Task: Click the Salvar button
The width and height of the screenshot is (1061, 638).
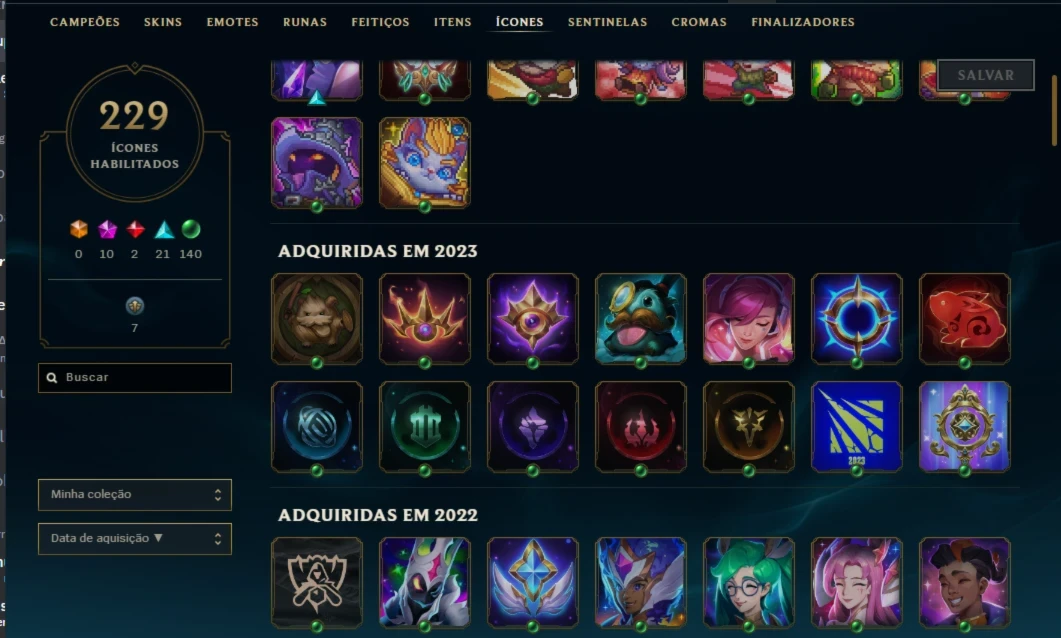Action: pos(986,75)
